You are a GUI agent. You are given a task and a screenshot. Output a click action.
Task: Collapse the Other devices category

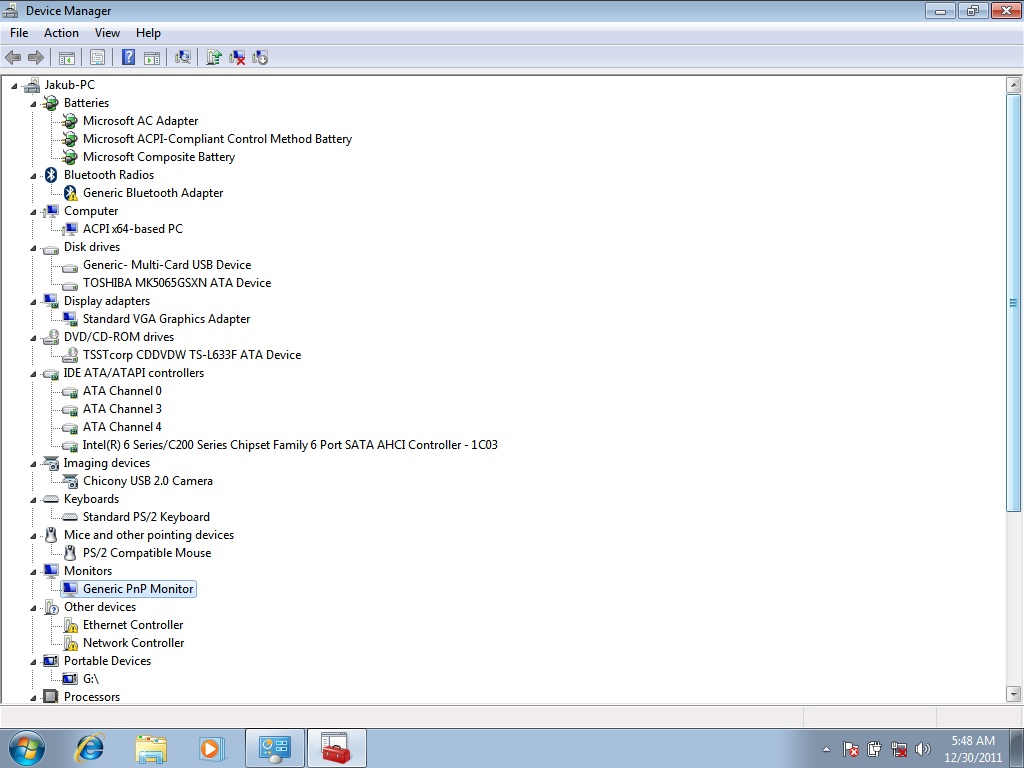(x=33, y=608)
